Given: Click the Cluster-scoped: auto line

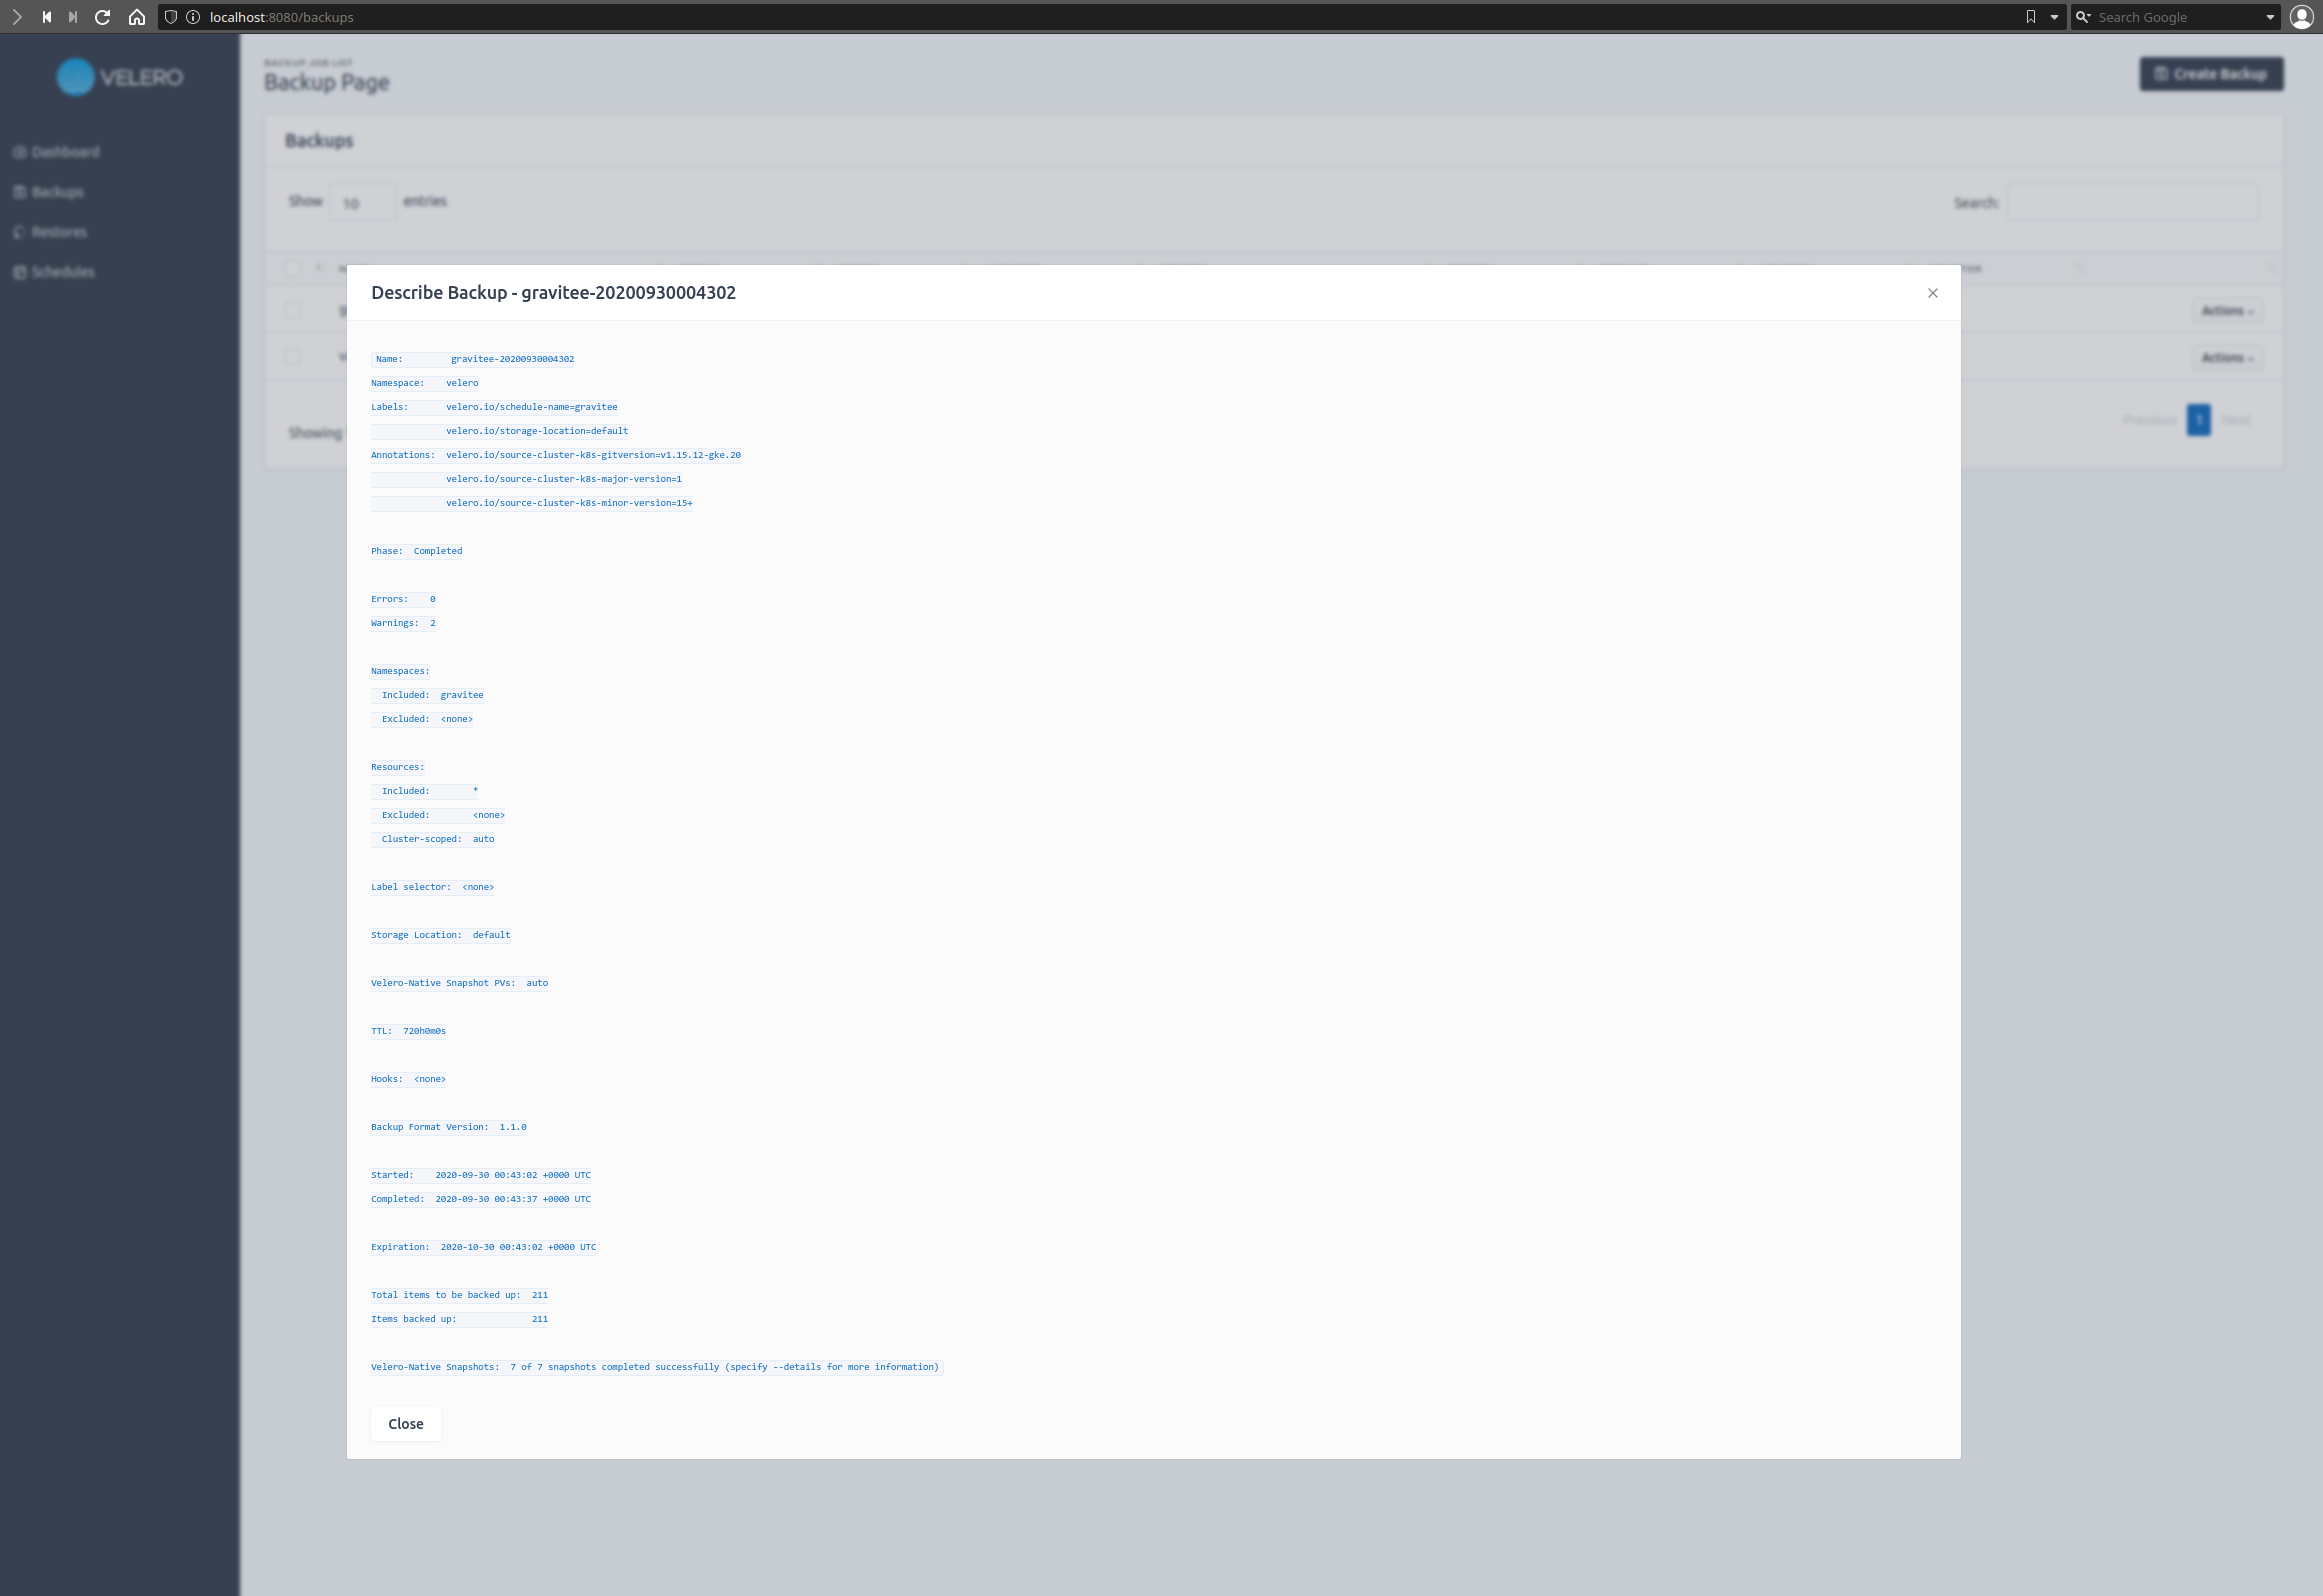Looking at the screenshot, I should [433, 839].
